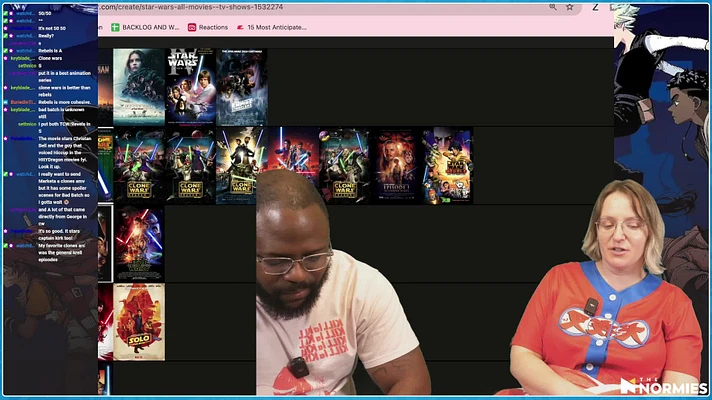Click the chat message "Rebels is A"
This screenshot has height=400, width=712.
tap(50, 50)
